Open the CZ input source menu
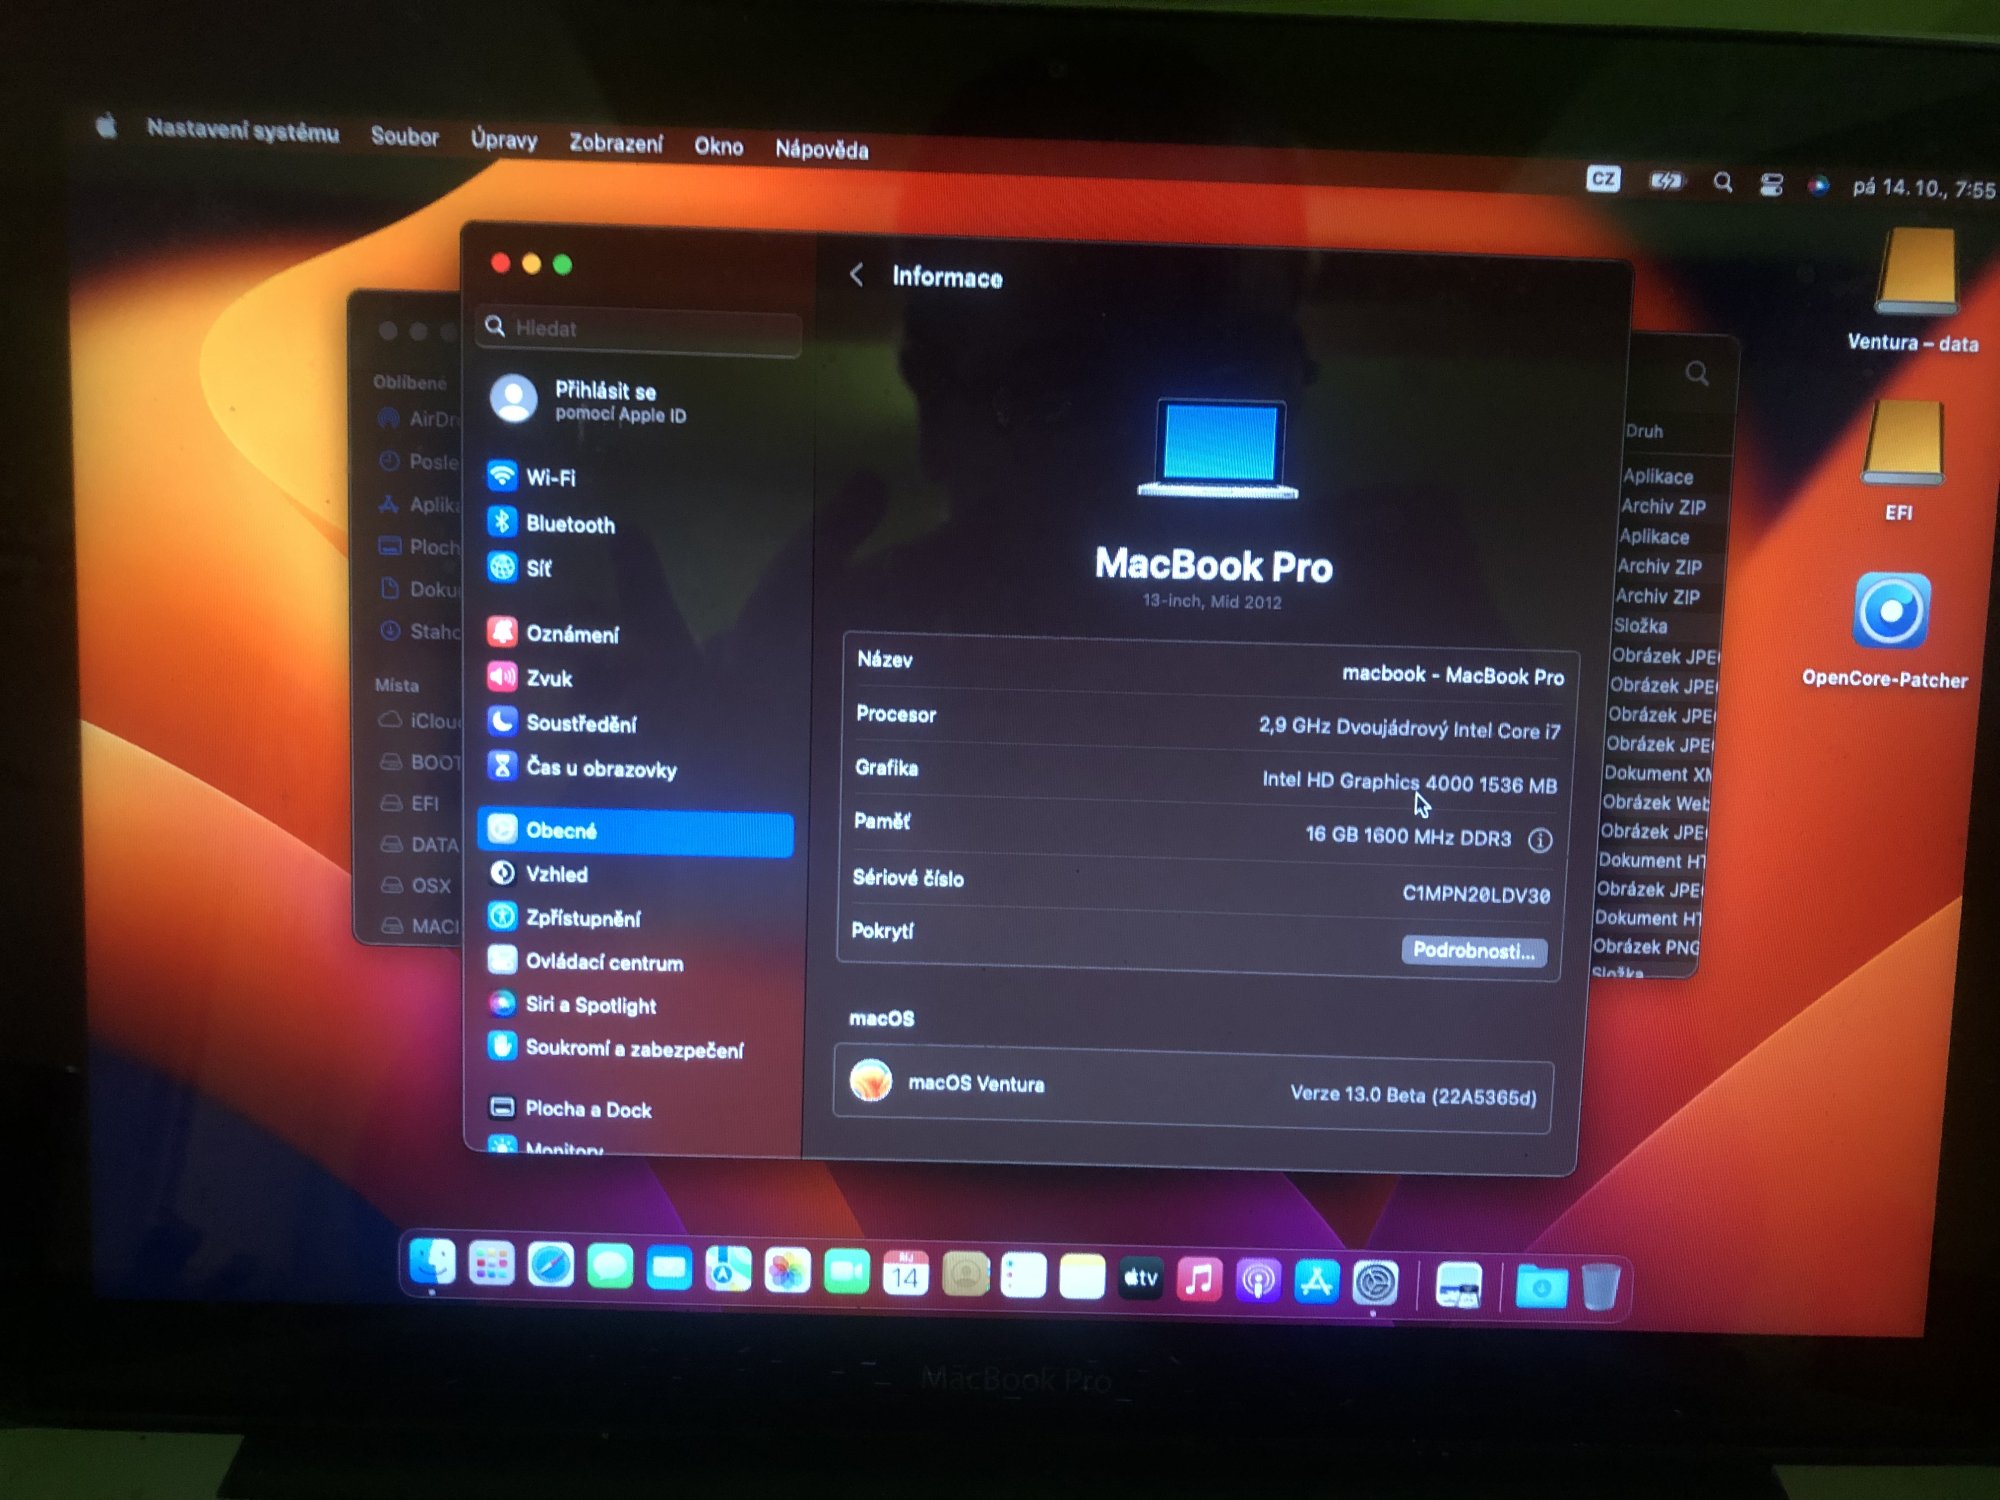This screenshot has width=2000, height=1500. pyautogui.click(x=1602, y=179)
